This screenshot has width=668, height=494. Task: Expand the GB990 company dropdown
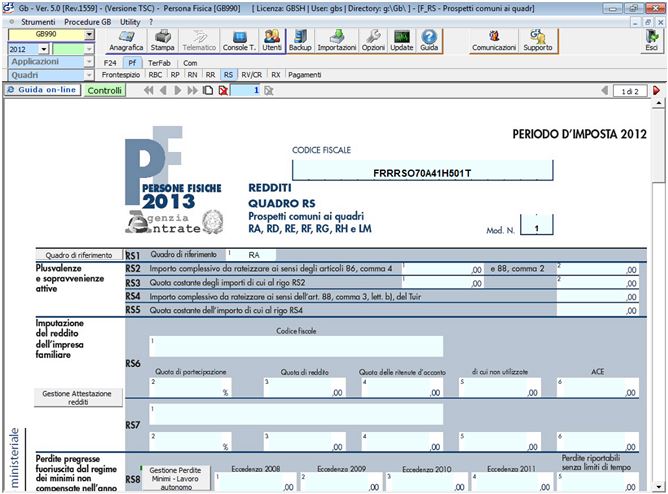tap(89, 35)
